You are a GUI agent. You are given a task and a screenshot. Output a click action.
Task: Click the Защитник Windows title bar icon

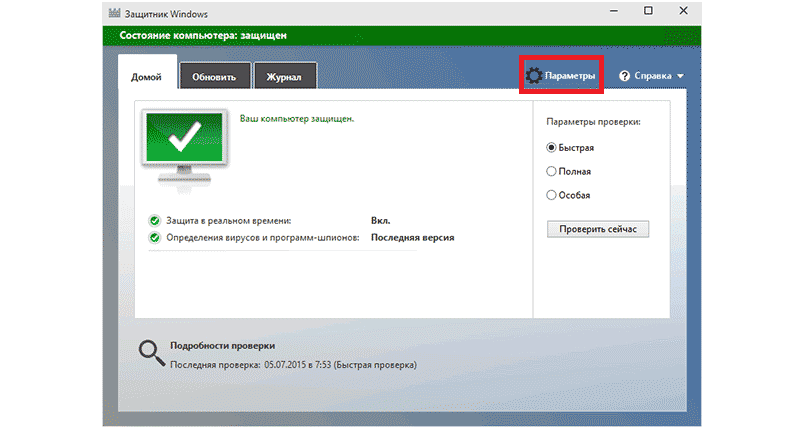pyautogui.click(x=114, y=13)
